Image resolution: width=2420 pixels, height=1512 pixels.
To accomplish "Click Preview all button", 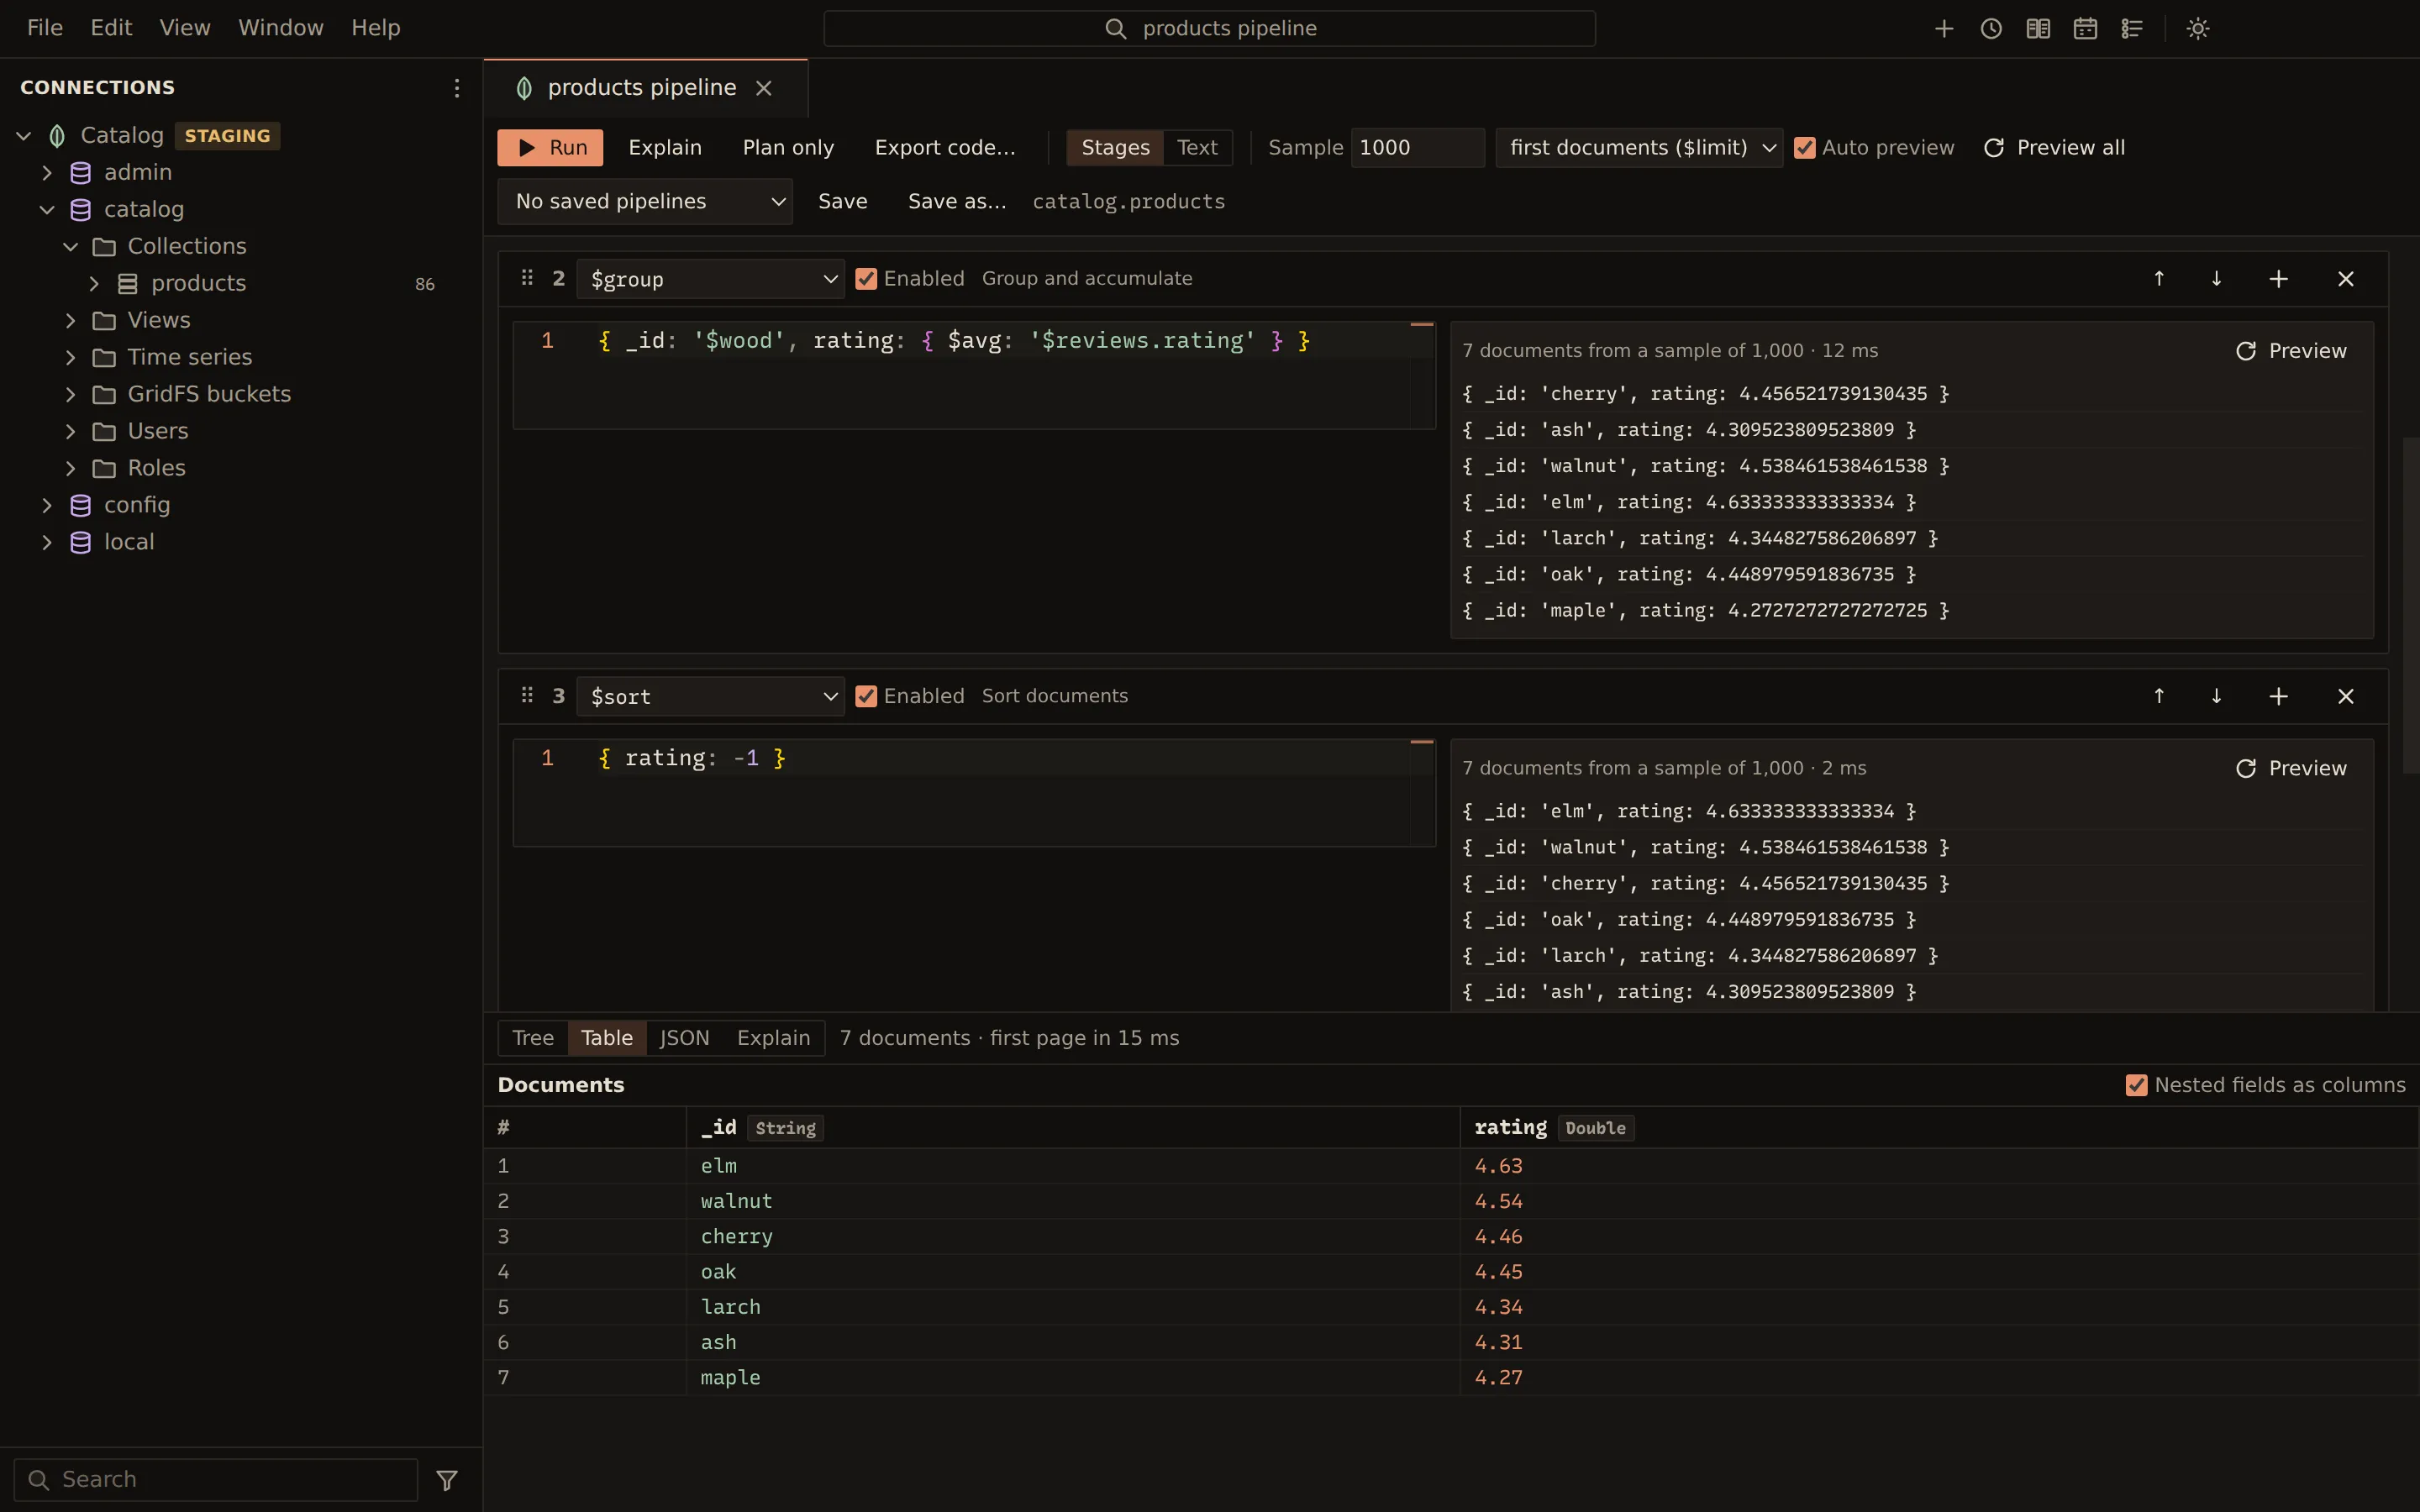I will [2054, 148].
